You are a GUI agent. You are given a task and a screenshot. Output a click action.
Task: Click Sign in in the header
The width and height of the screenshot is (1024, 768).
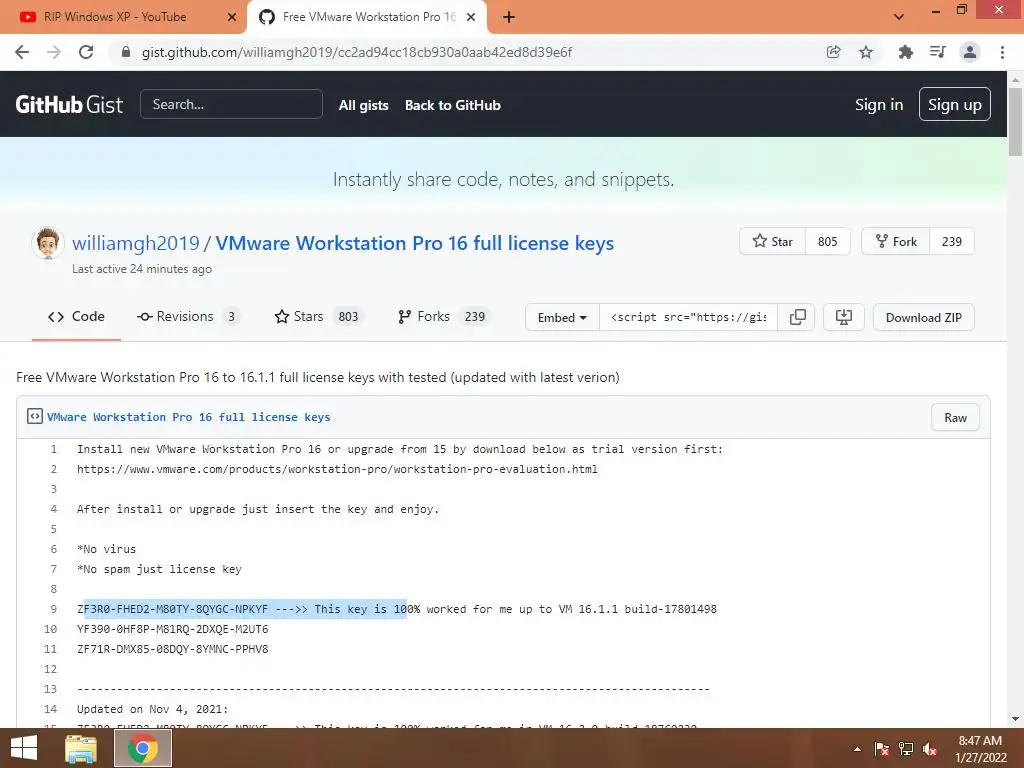[879, 104]
